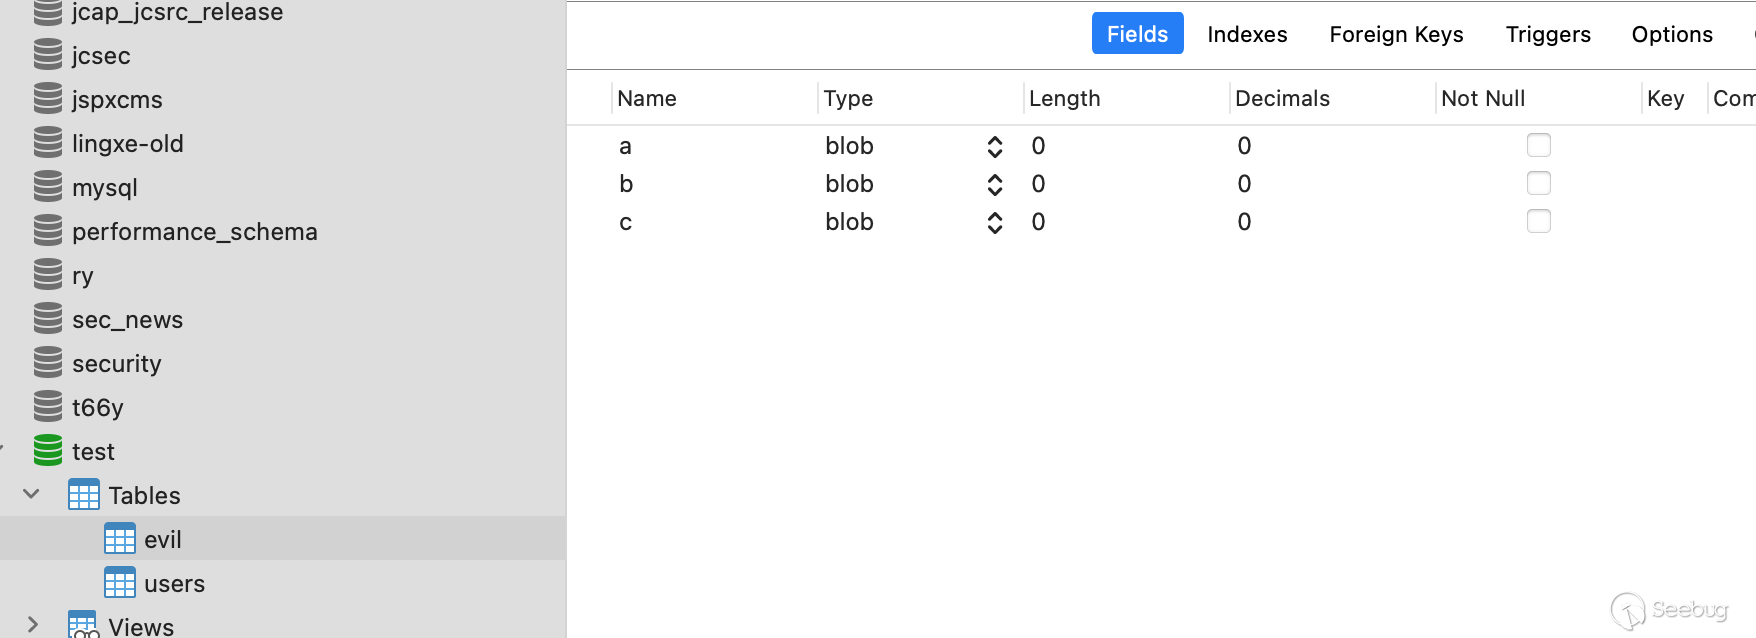1756x638 pixels.
Task: Open type dropdown for field a
Action: tap(994, 146)
